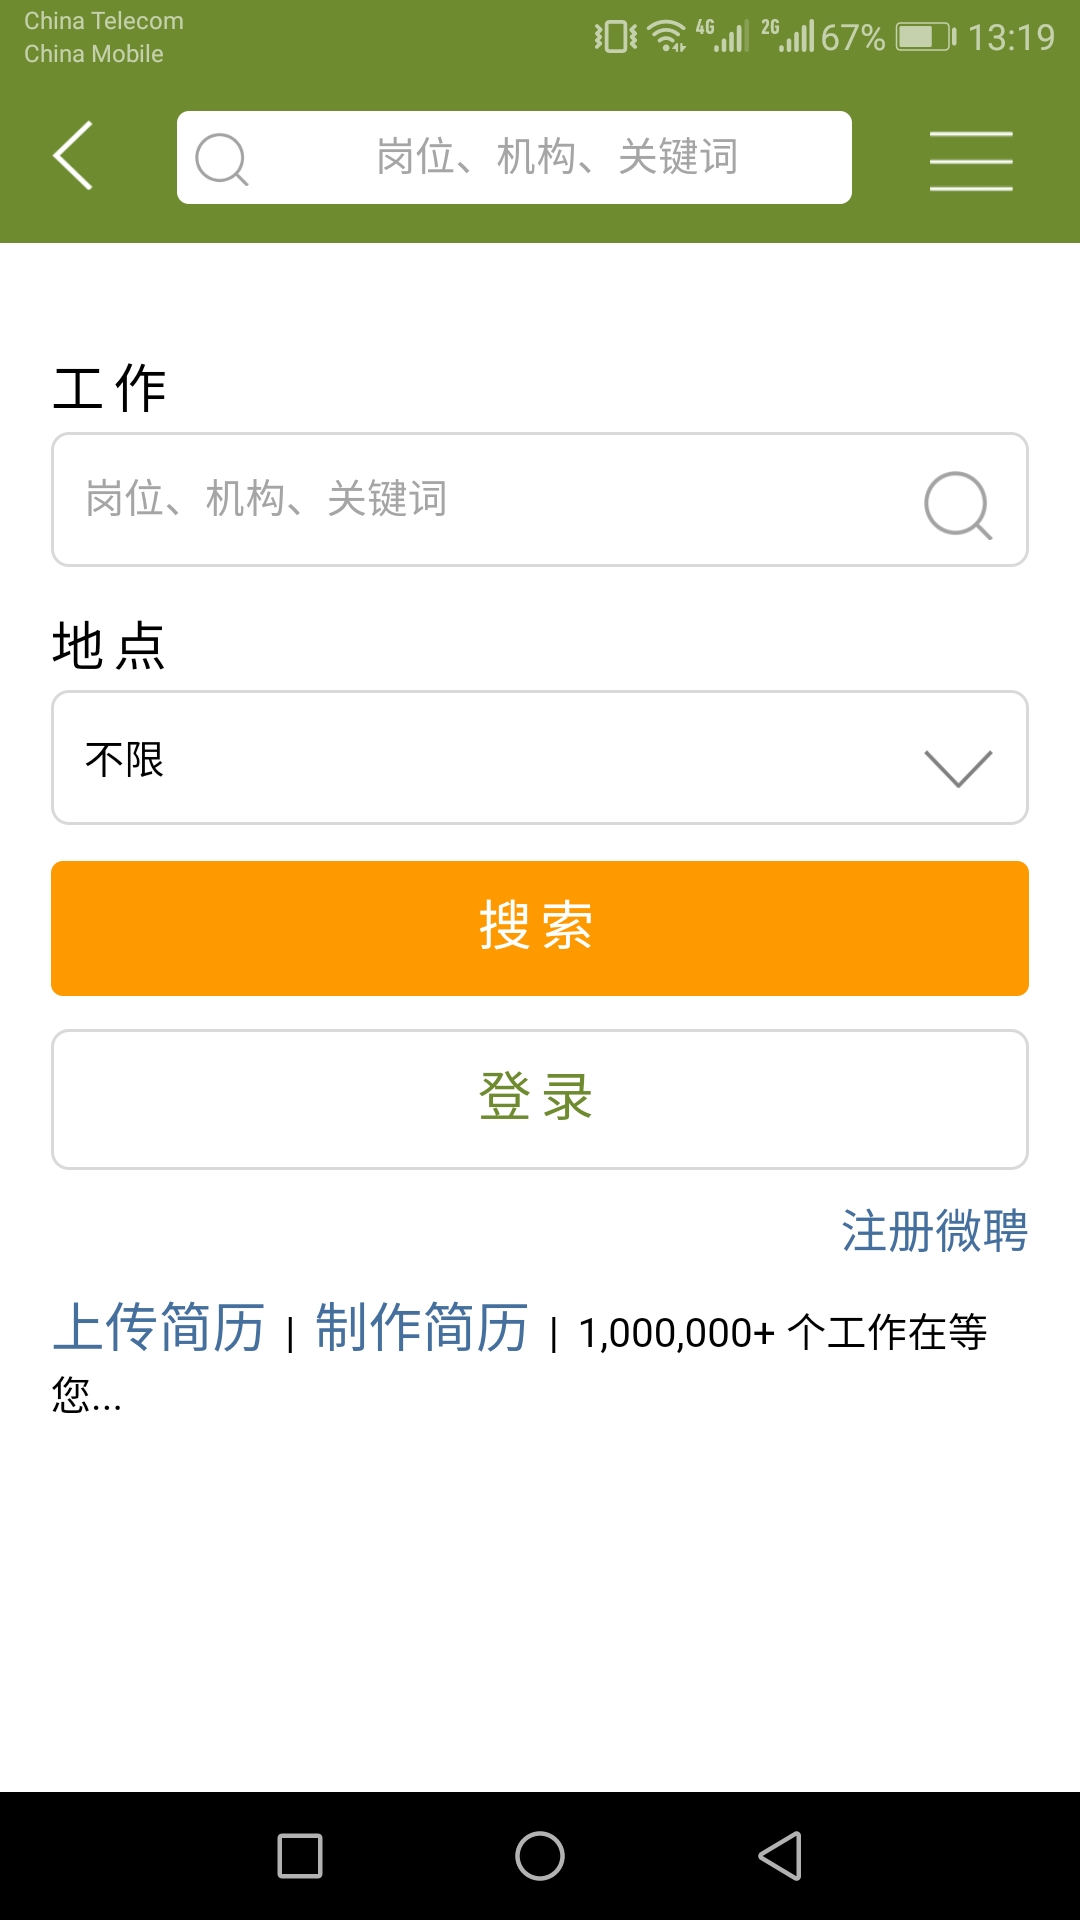Tap the Wi-Fi status icon
Viewport: 1080px width, 1920px height.
tap(667, 36)
